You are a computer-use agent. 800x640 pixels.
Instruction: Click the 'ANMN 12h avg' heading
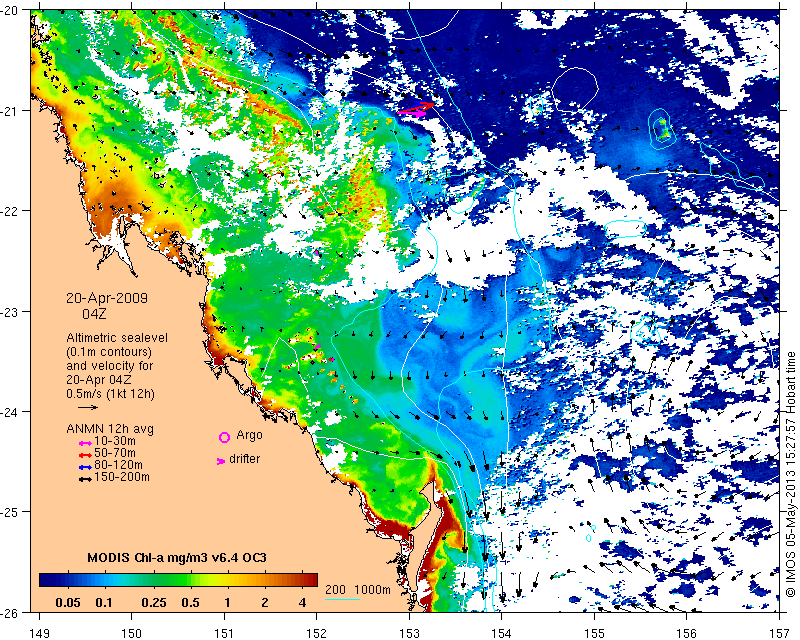click(110, 428)
